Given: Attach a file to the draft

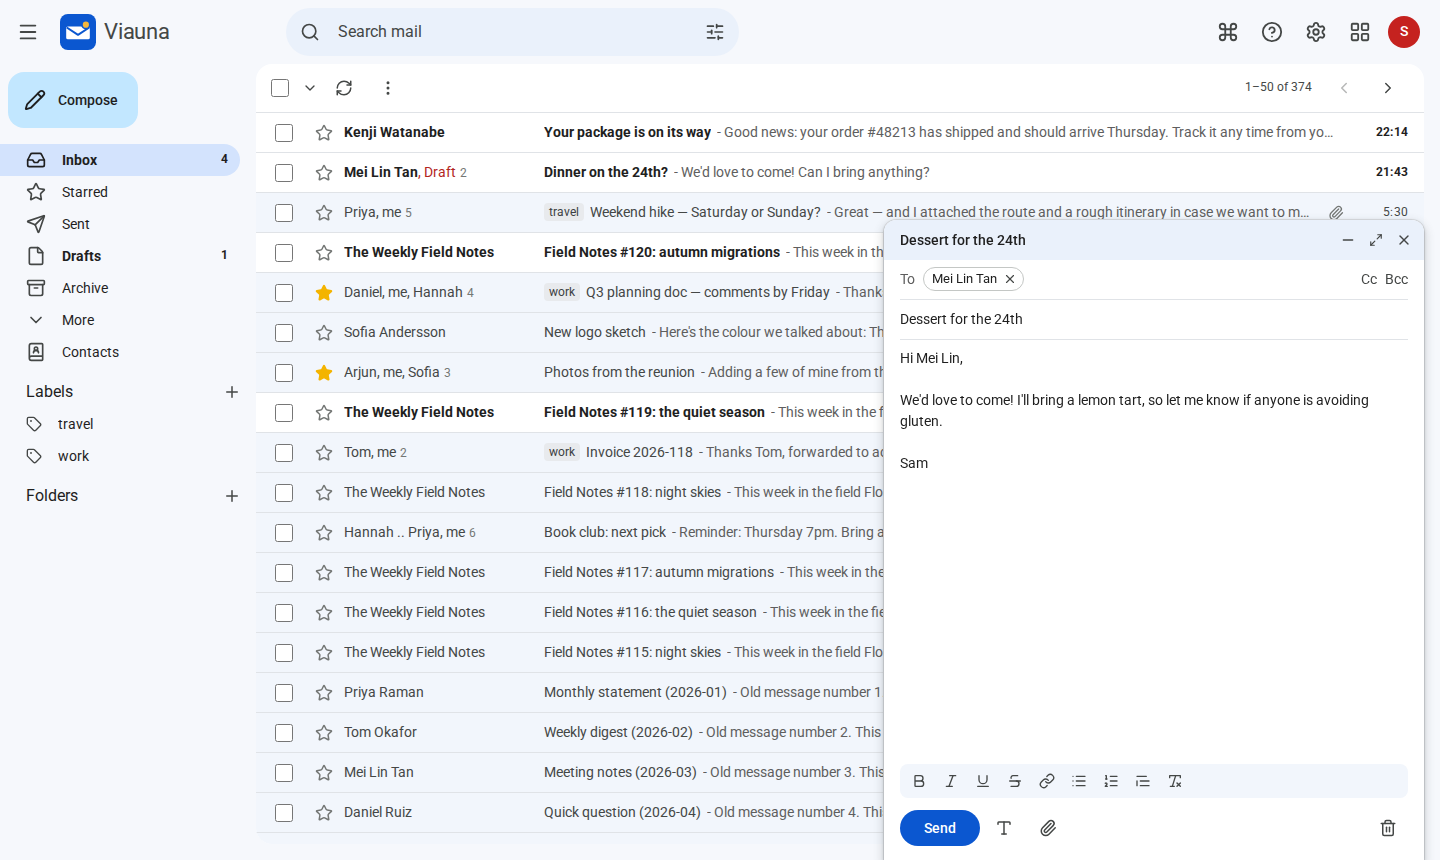Looking at the screenshot, I should point(1048,828).
